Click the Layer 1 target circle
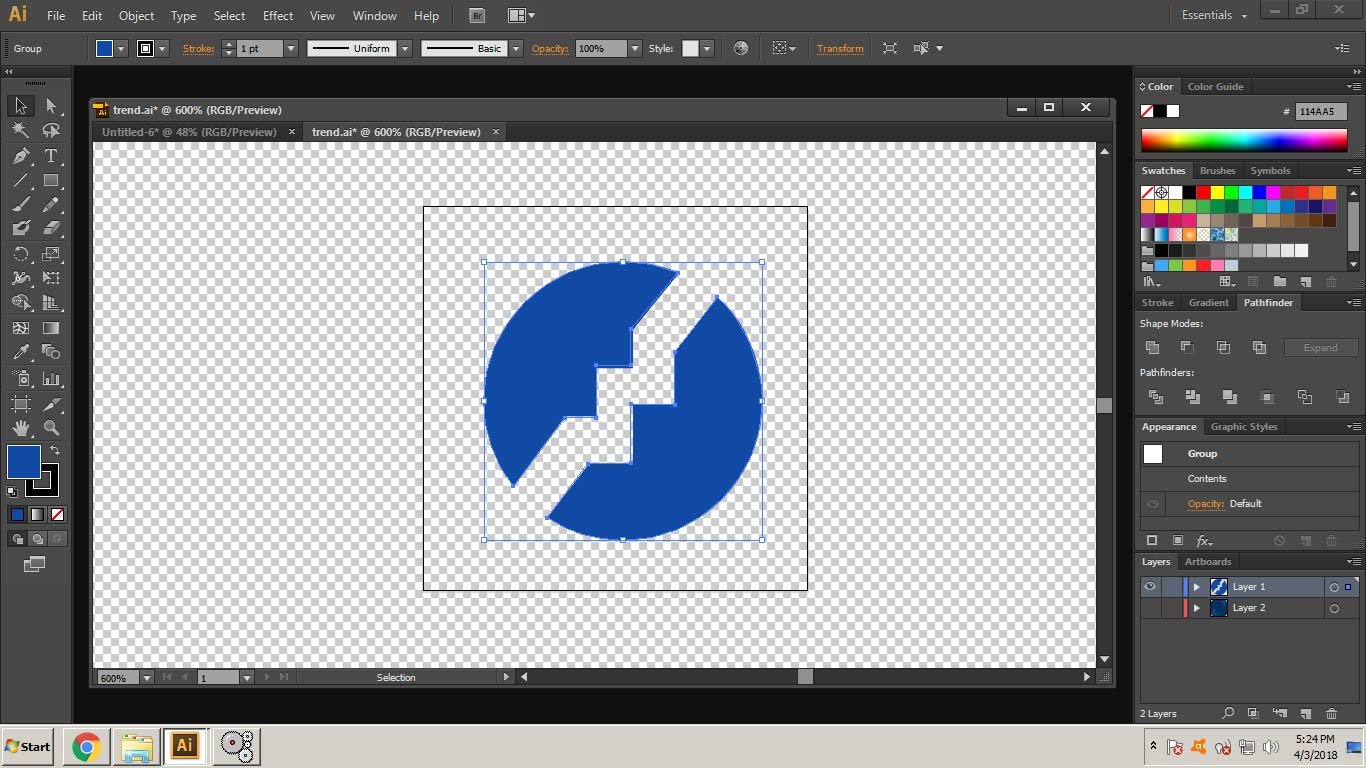The image size is (1366, 768). pyautogui.click(x=1334, y=587)
